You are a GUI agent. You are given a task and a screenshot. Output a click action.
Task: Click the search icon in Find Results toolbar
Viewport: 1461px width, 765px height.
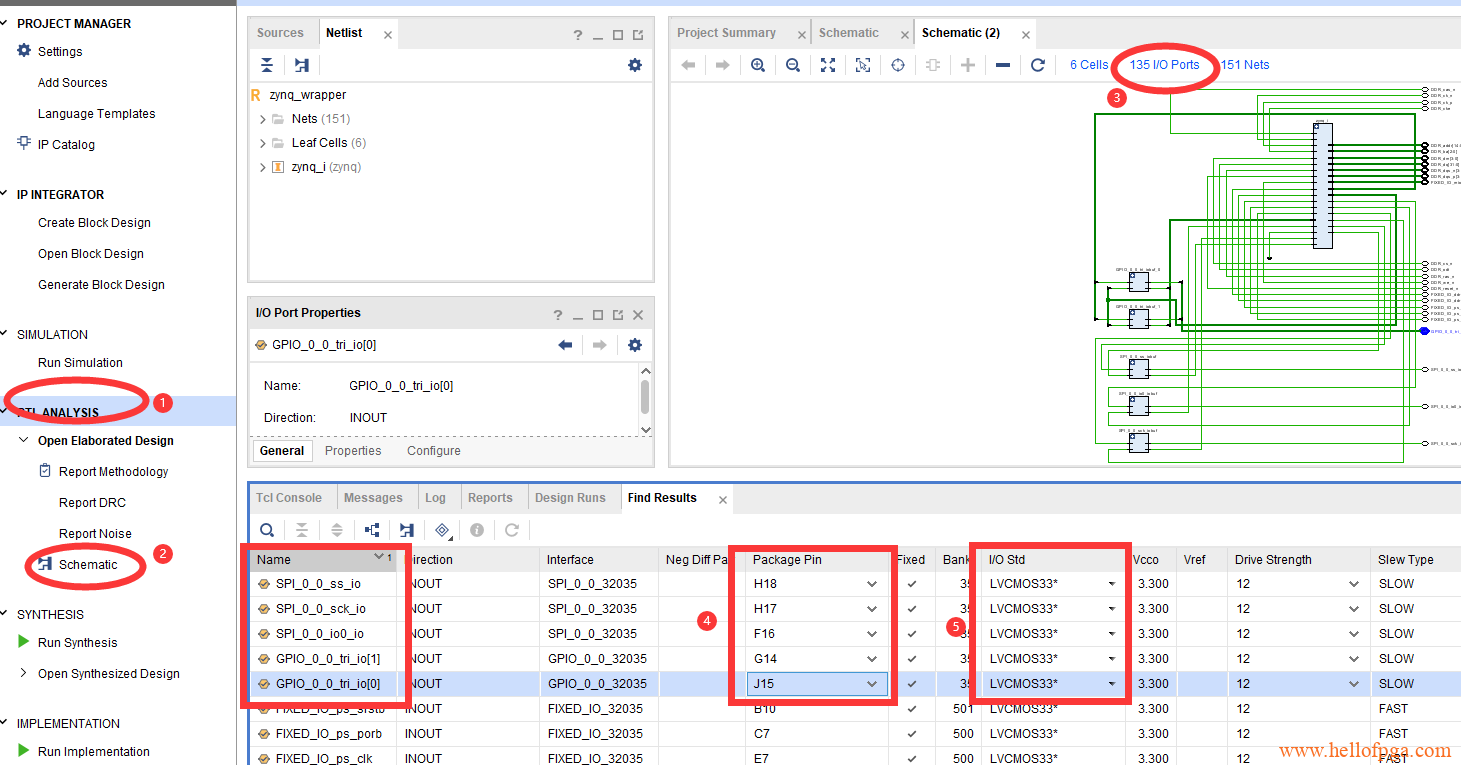tap(267, 530)
